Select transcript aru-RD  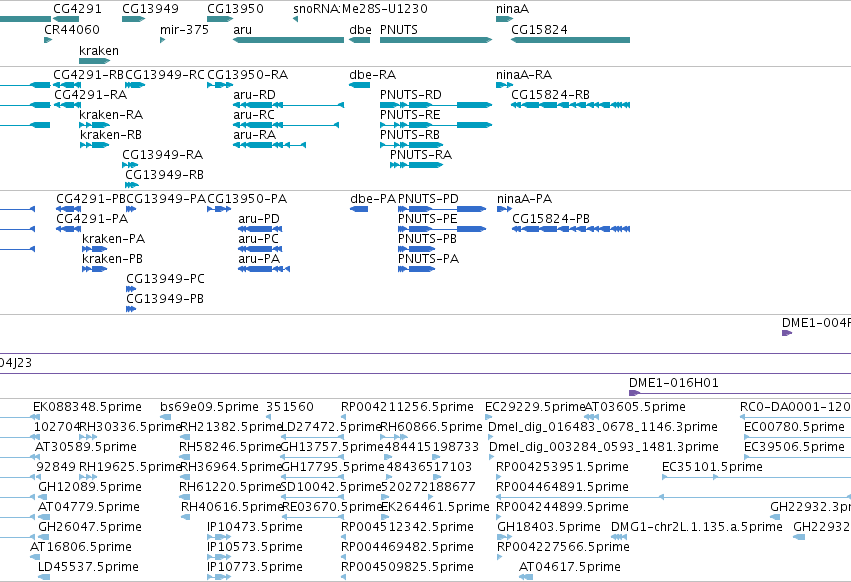(x=288, y=105)
